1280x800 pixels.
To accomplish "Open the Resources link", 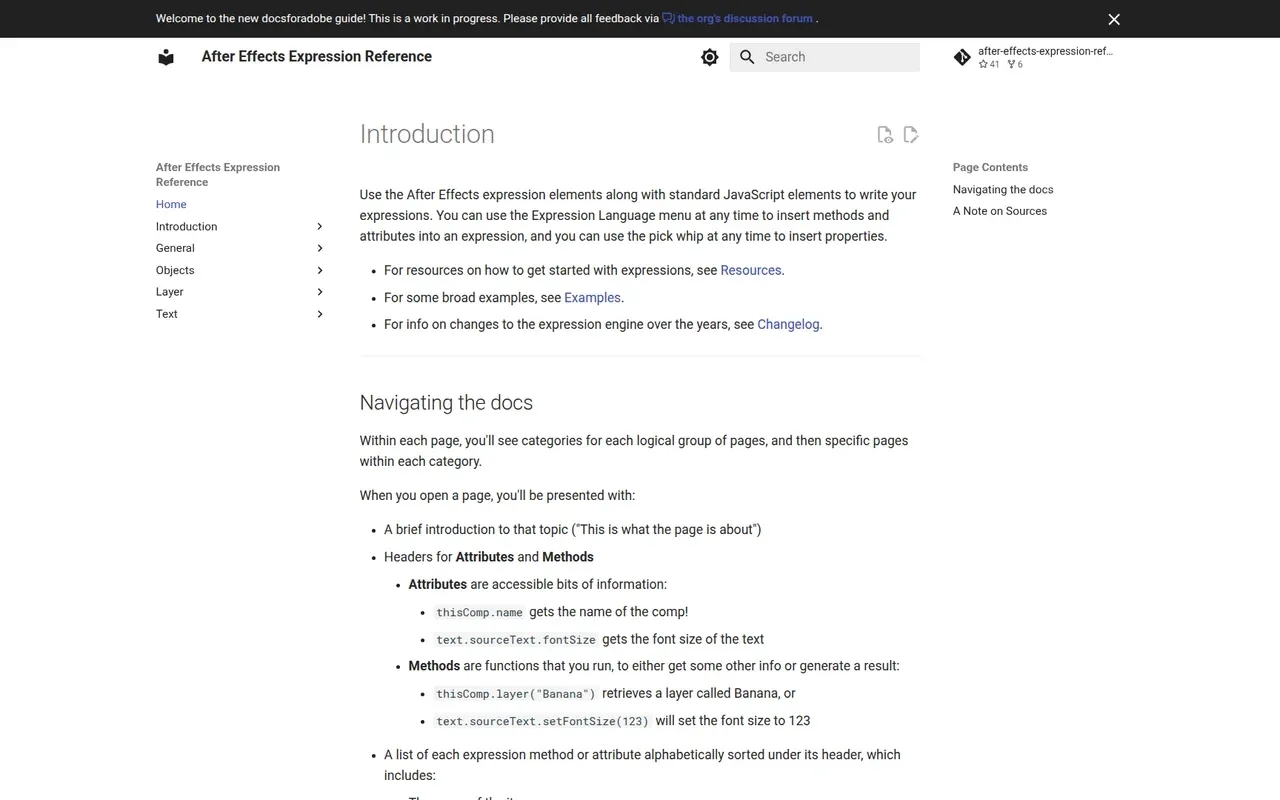I will click(750, 270).
